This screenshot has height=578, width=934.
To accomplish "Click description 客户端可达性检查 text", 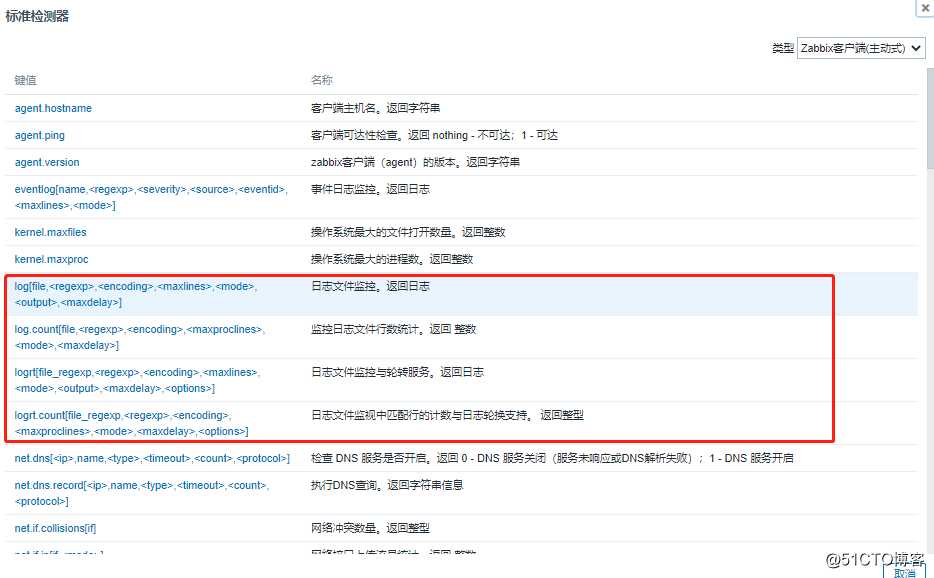I will click(x=434, y=135).
